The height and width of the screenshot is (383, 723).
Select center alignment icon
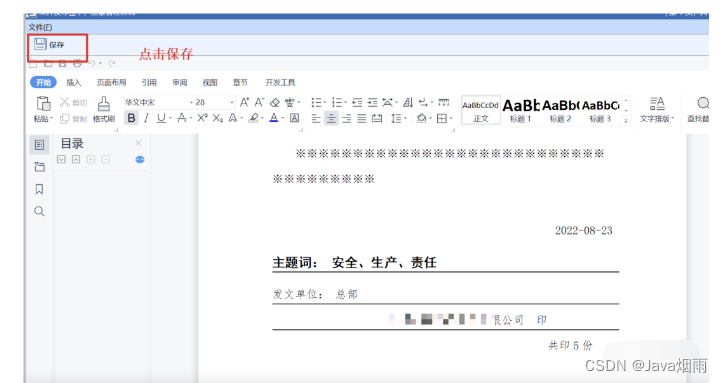(x=331, y=118)
